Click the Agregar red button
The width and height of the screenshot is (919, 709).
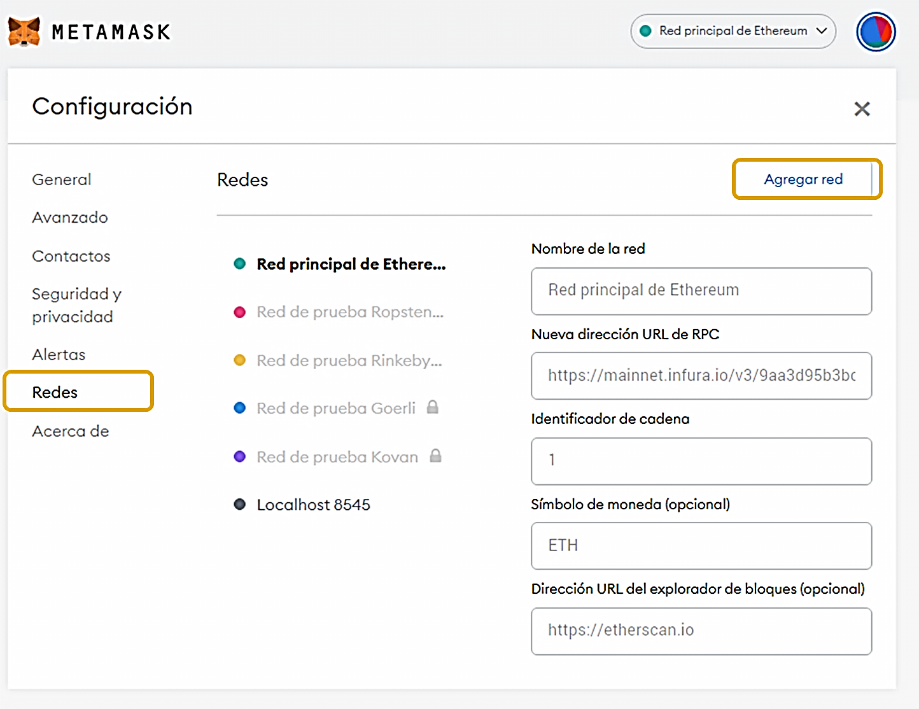[x=806, y=179]
